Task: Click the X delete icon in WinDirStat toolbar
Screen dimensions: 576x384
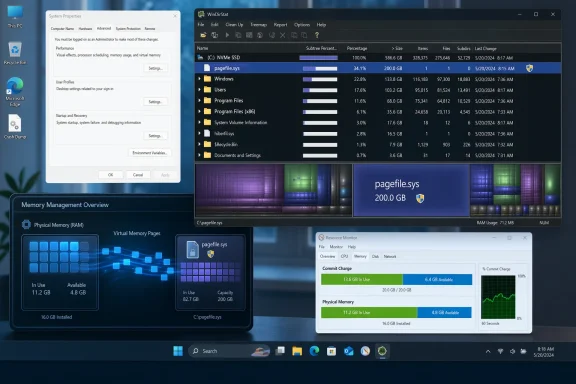Action: point(282,35)
